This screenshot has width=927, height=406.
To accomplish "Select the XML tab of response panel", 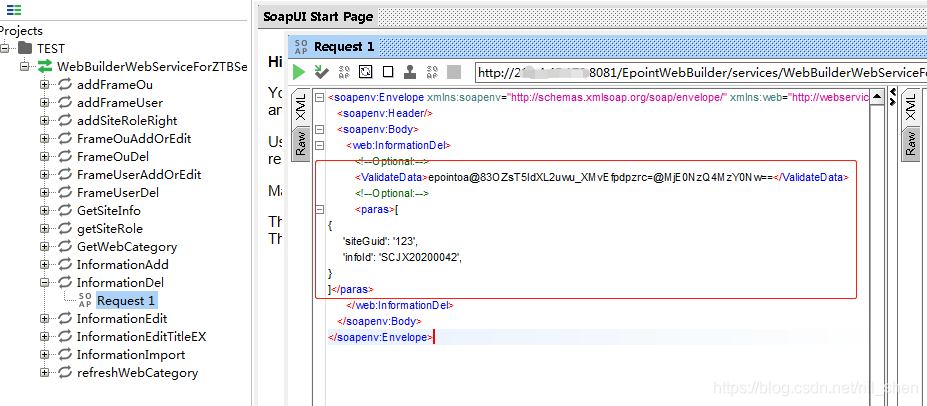I will (x=910, y=107).
